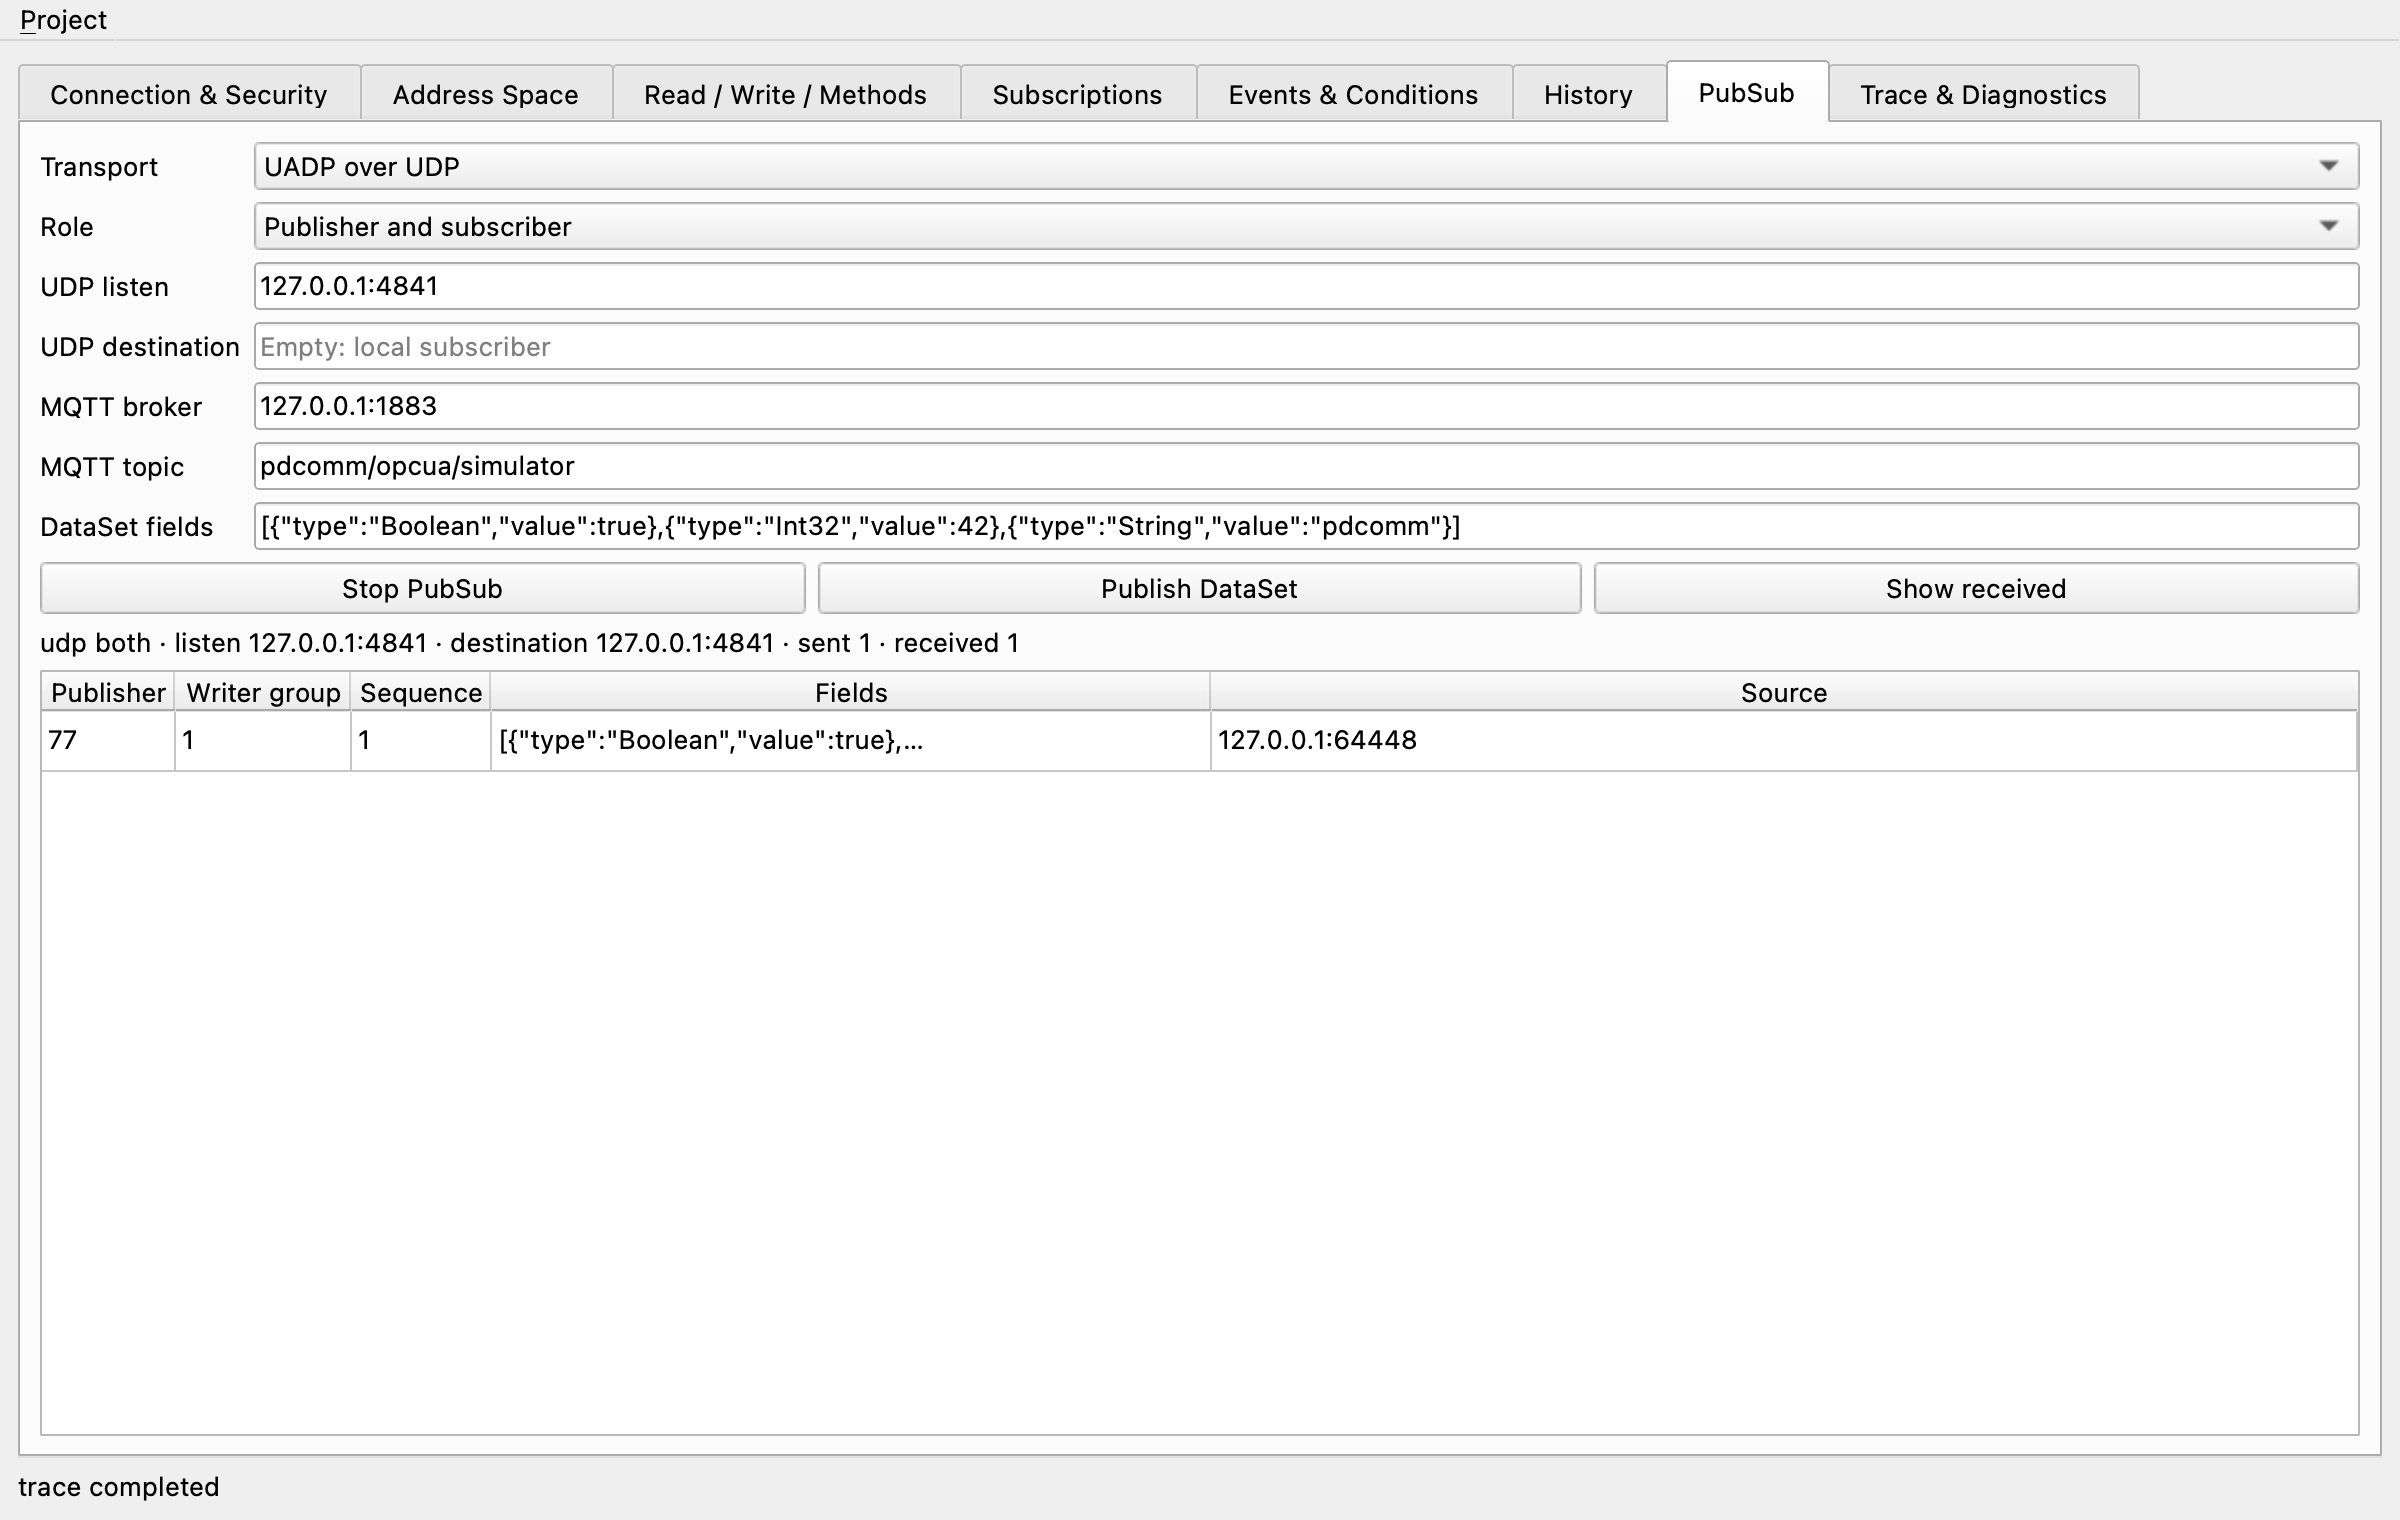Edit the DataSet fields JSON input
The image size is (2400, 1520).
[1306, 526]
